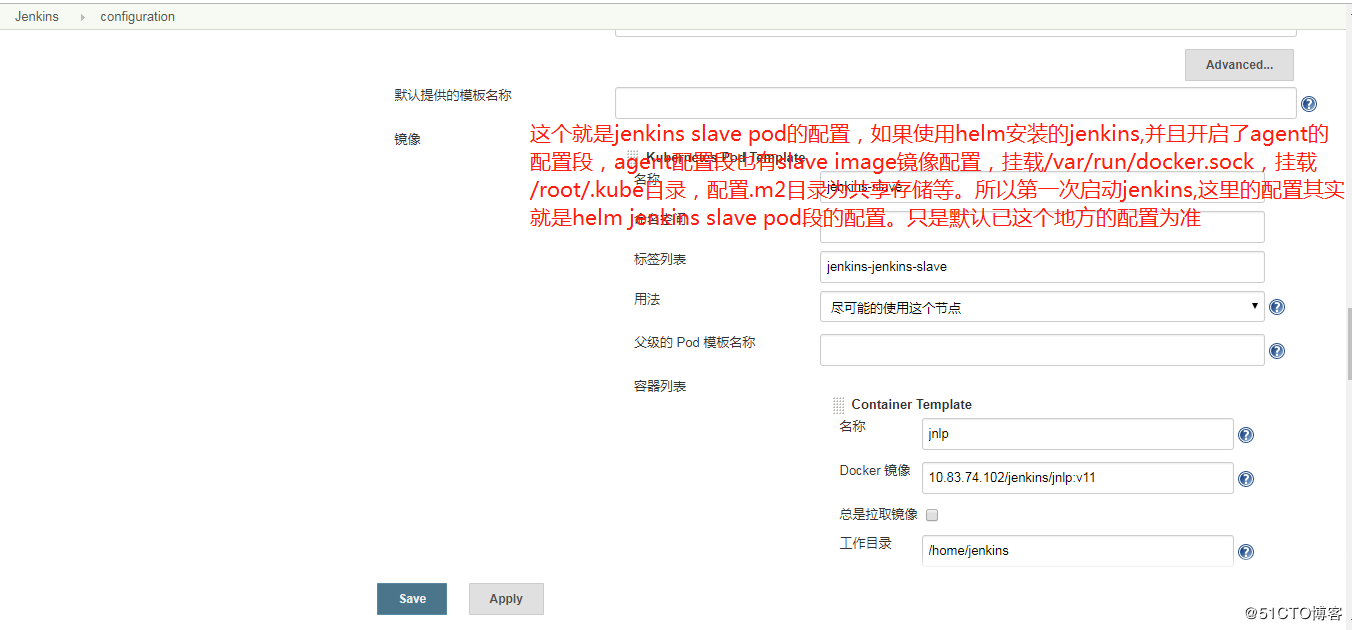Open the 51CTO博客 watermark link

pyautogui.click(x=1295, y=613)
